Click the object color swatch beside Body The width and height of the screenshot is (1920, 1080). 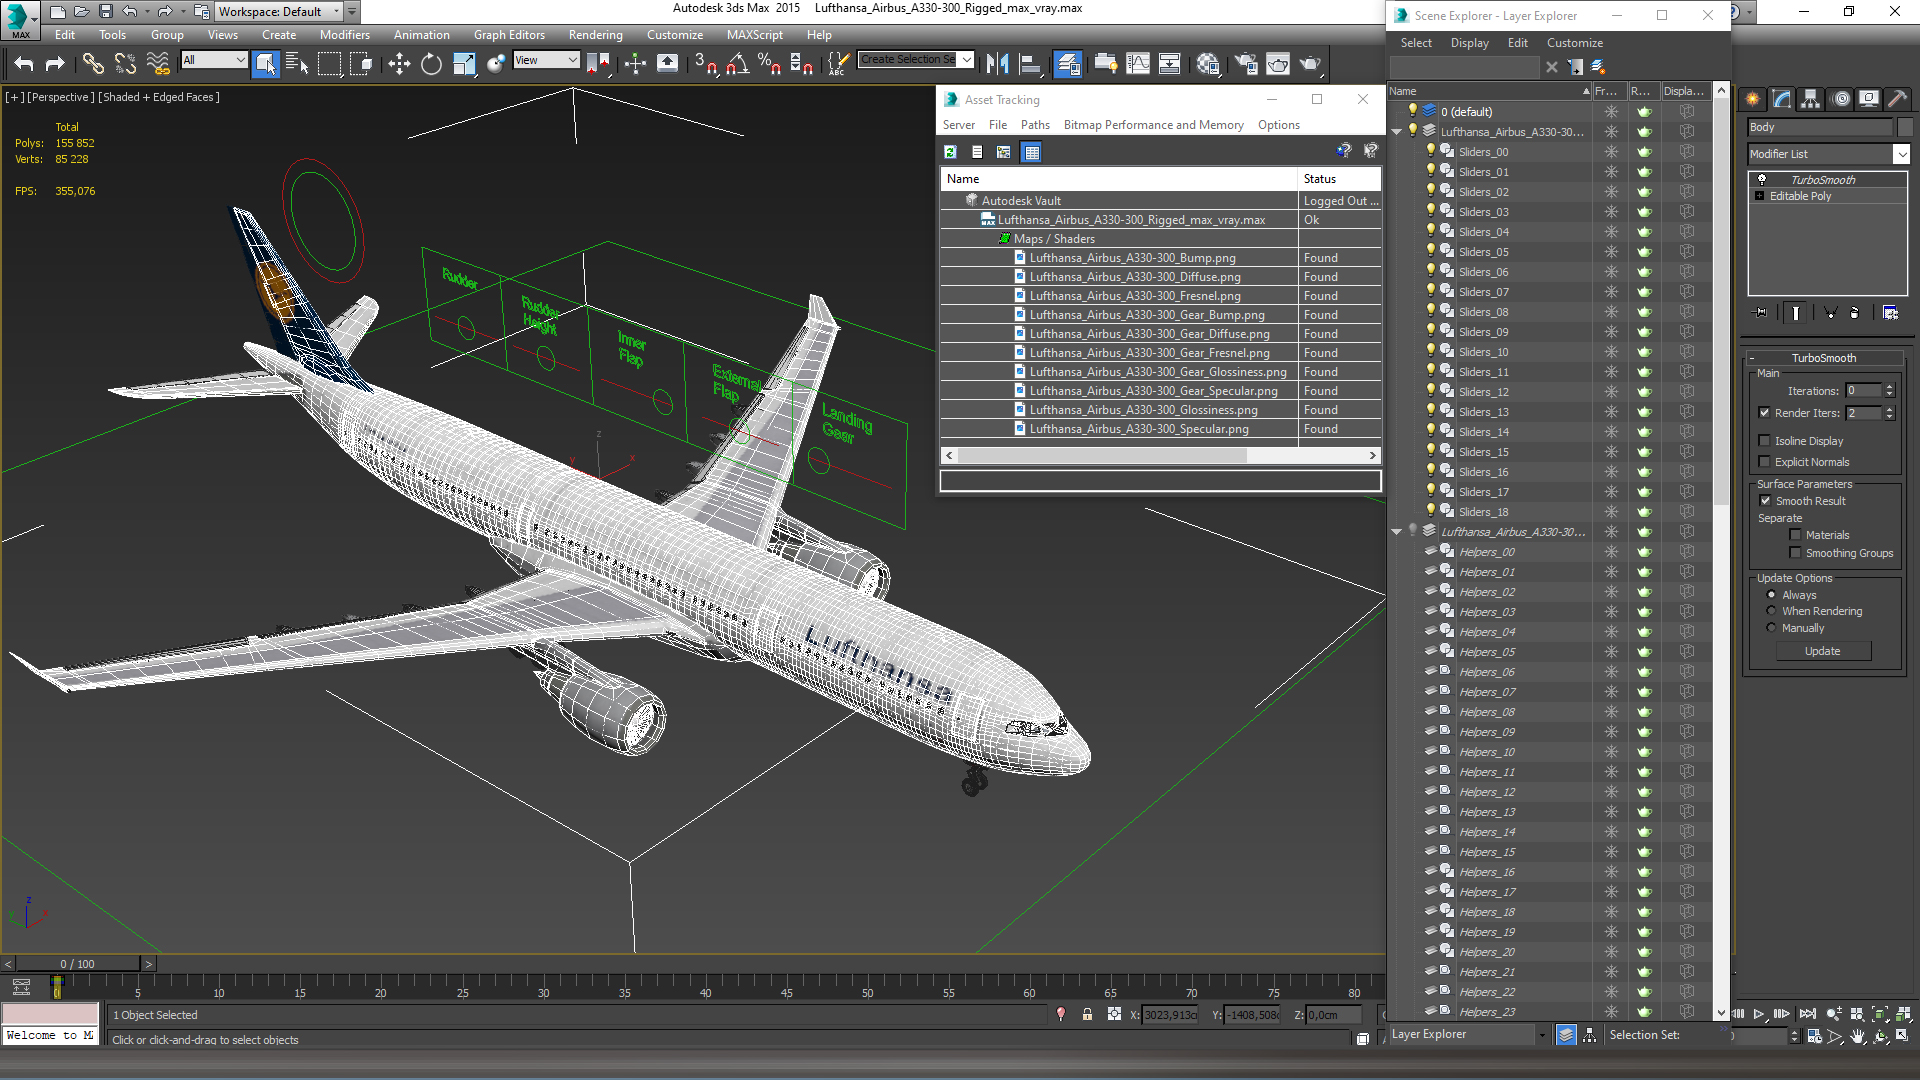1904,127
